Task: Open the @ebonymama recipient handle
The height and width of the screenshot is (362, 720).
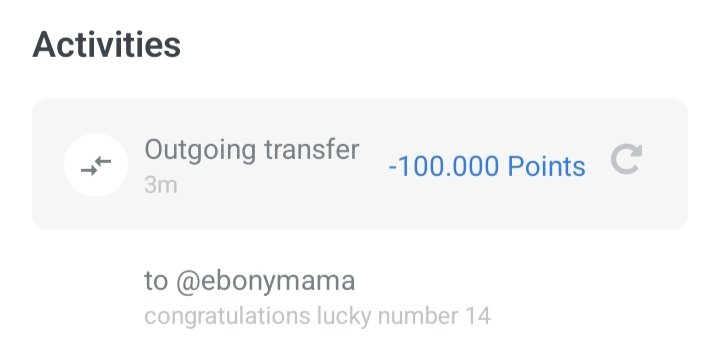Action: pyautogui.click(x=265, y=281)
